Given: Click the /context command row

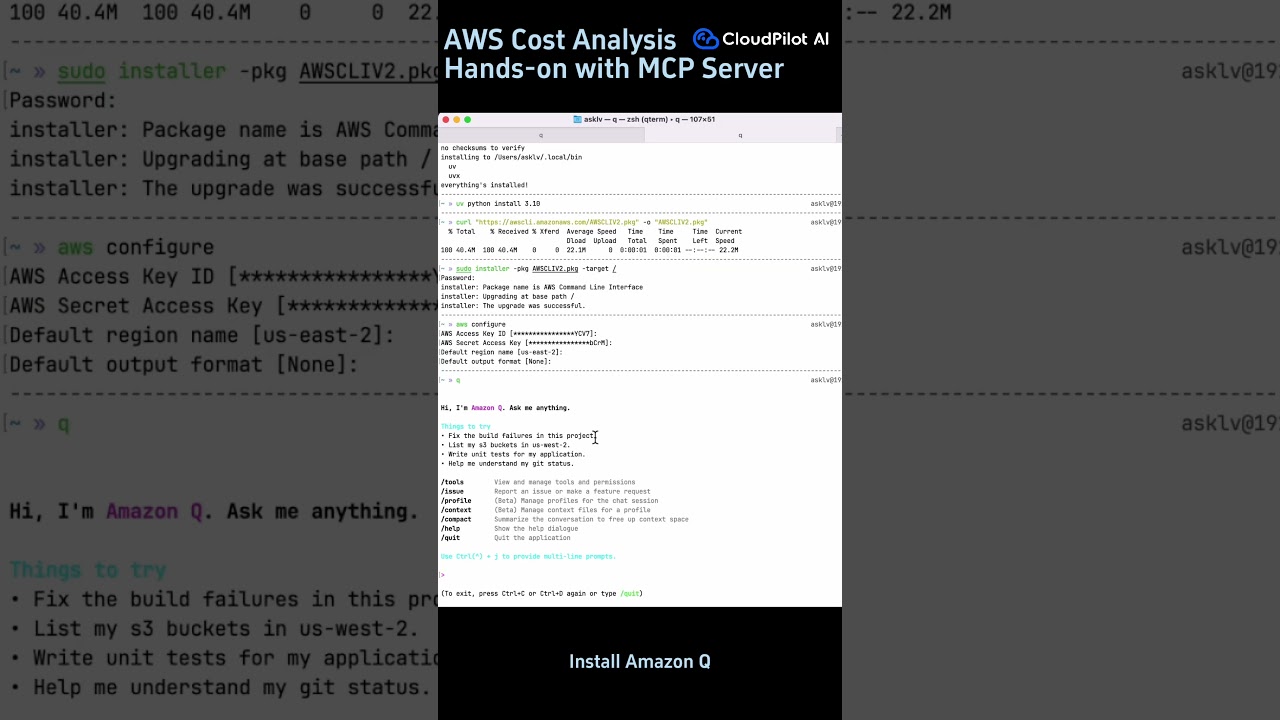Looking at the screenshot, I should (546, 510).
